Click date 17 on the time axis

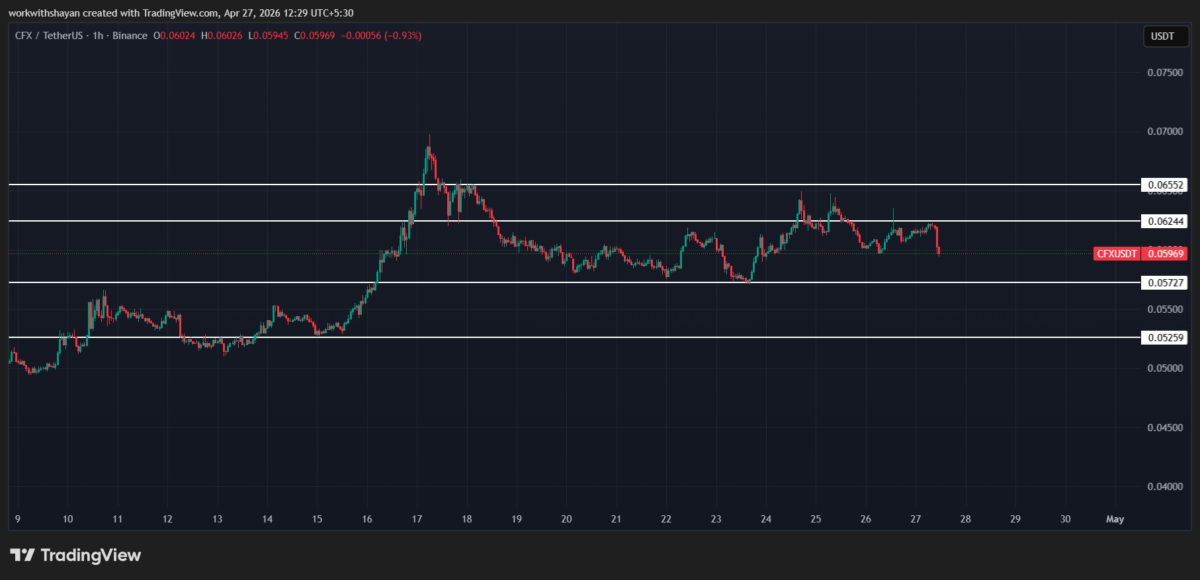[417, 519]
